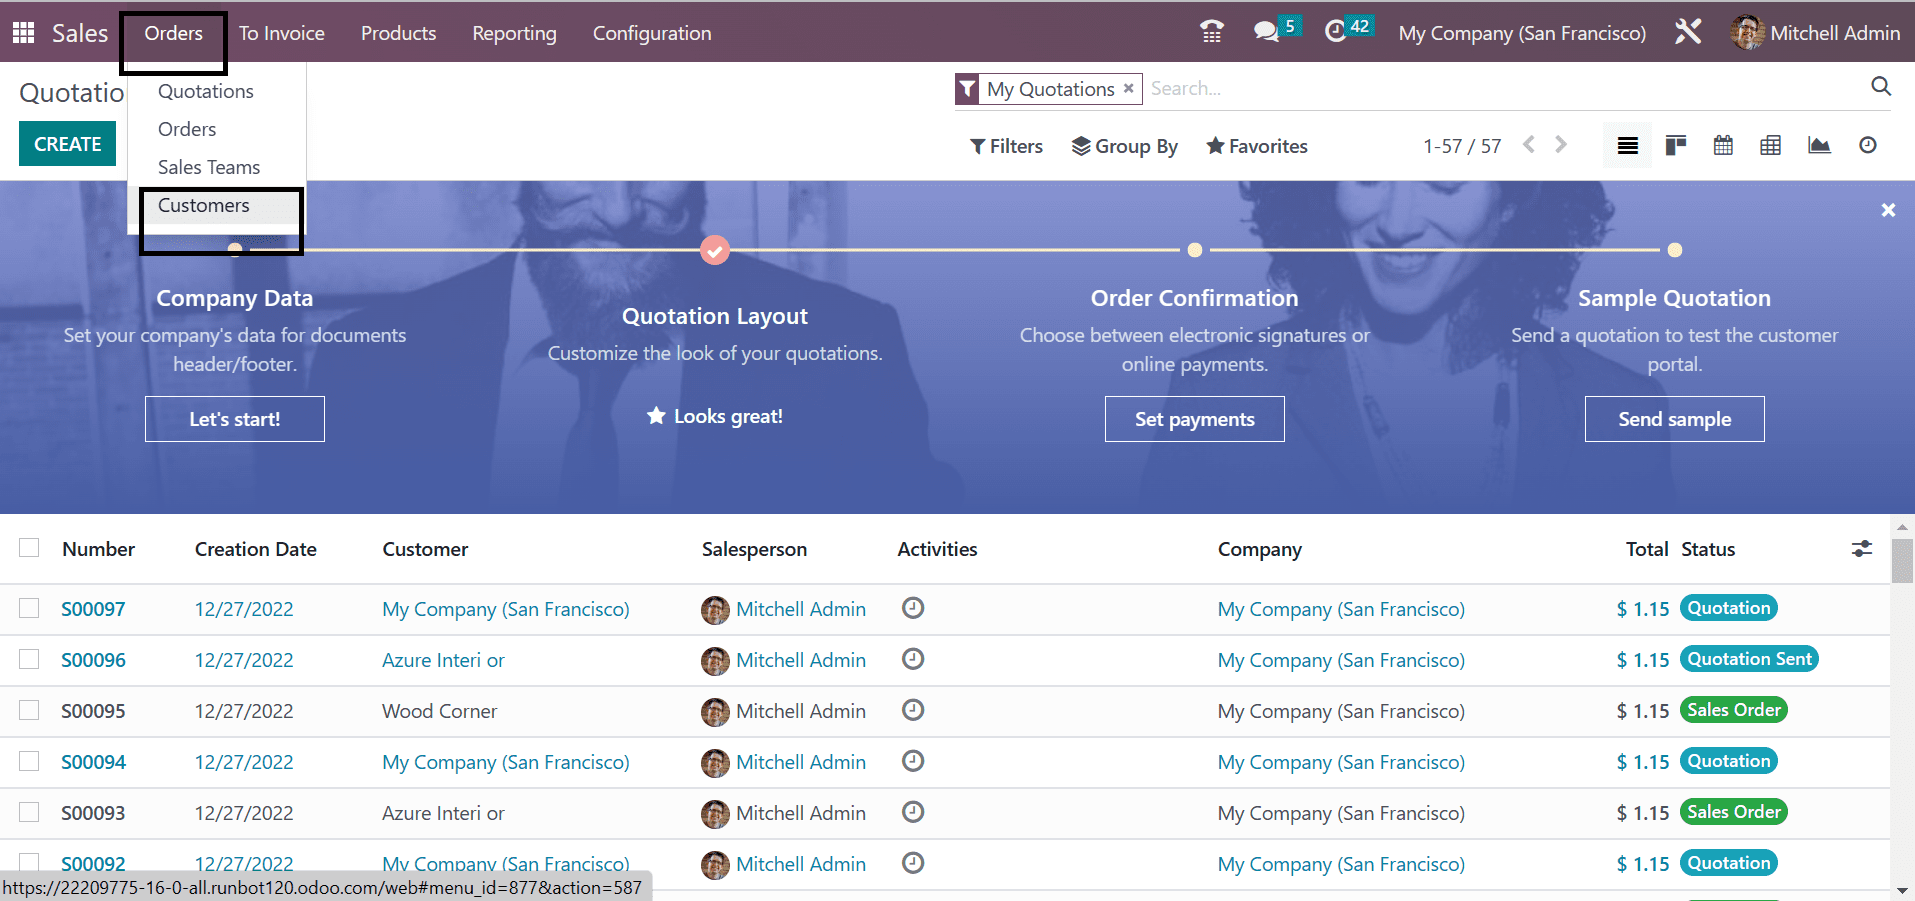This screenshot has height=901, width=1915.
Task: Click the search magnifier icon
Action: pyautogui.click(x=1880, y=87)
